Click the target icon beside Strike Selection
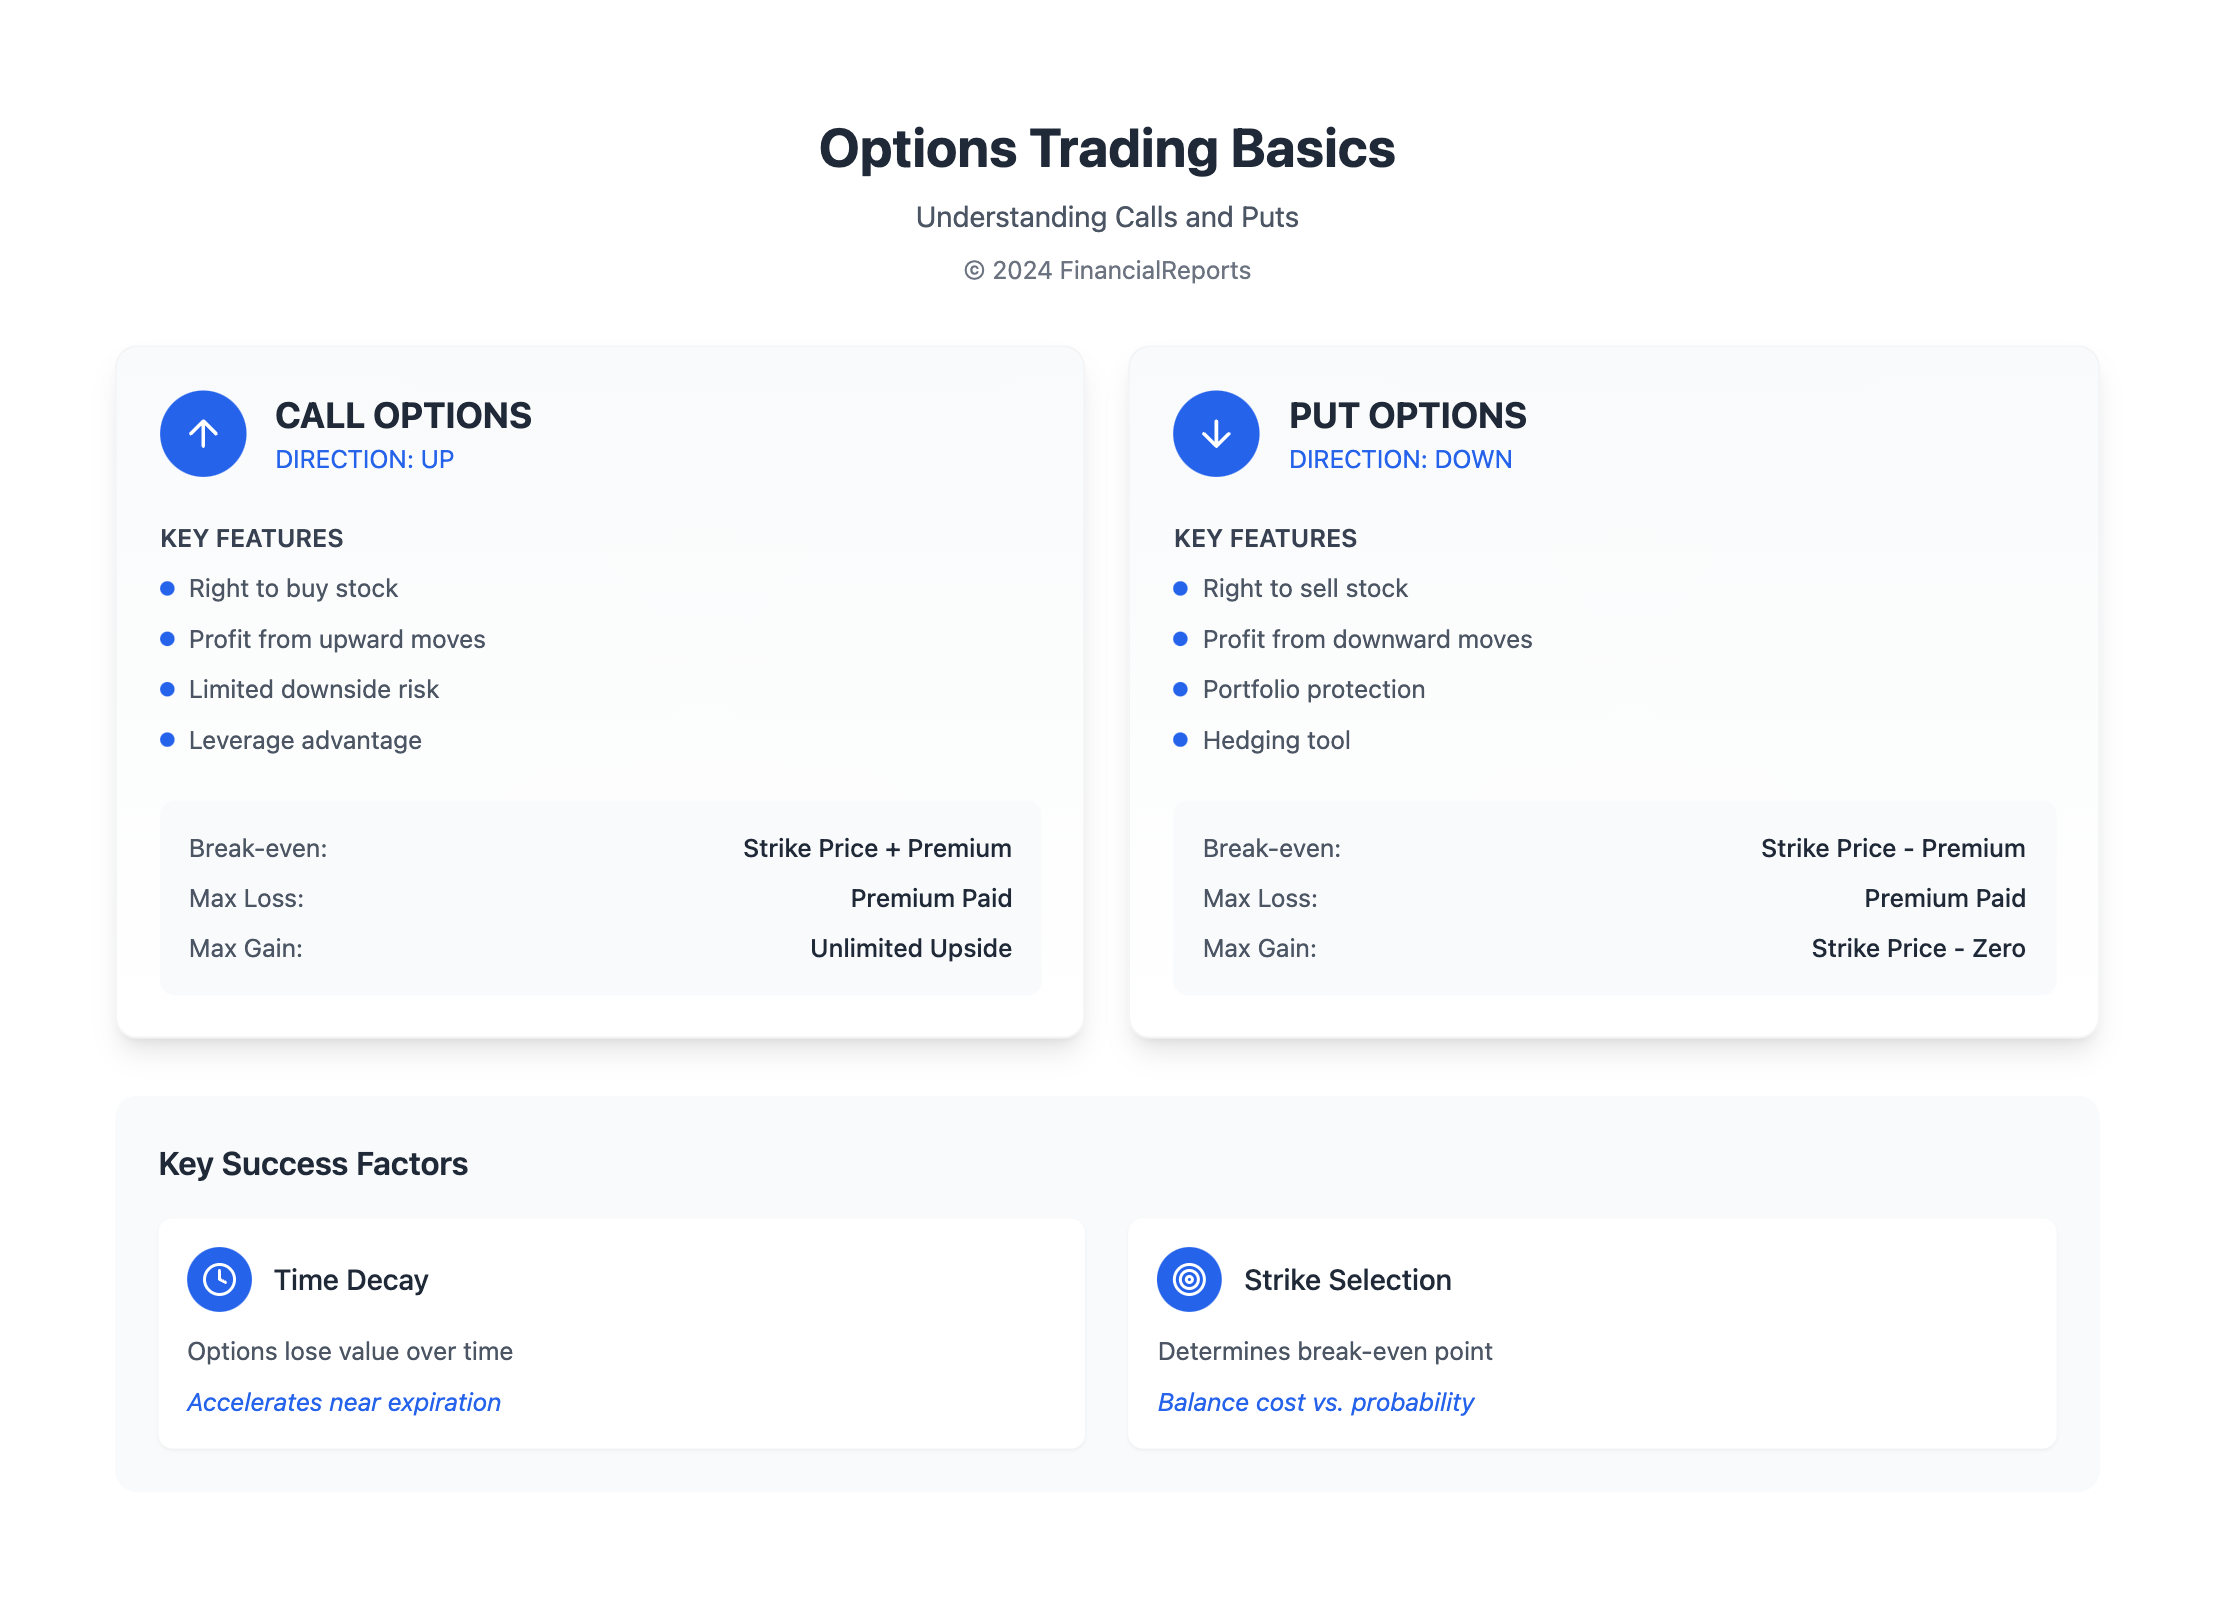 click(x=1189, y=1279)
